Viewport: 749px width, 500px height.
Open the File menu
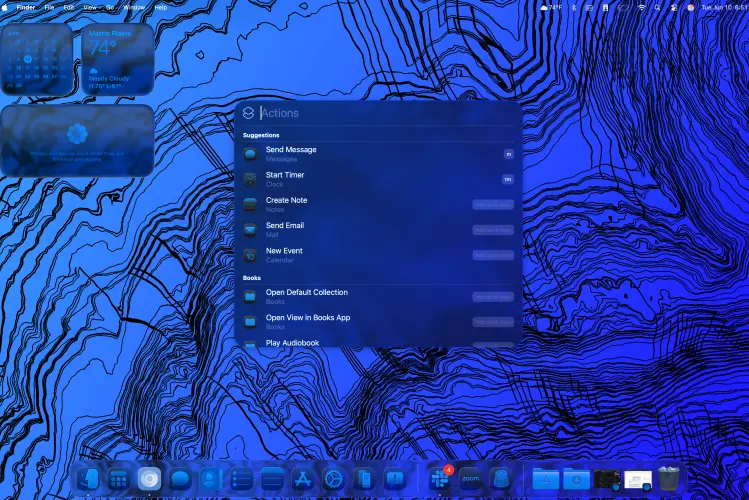[x=49, y=7]
